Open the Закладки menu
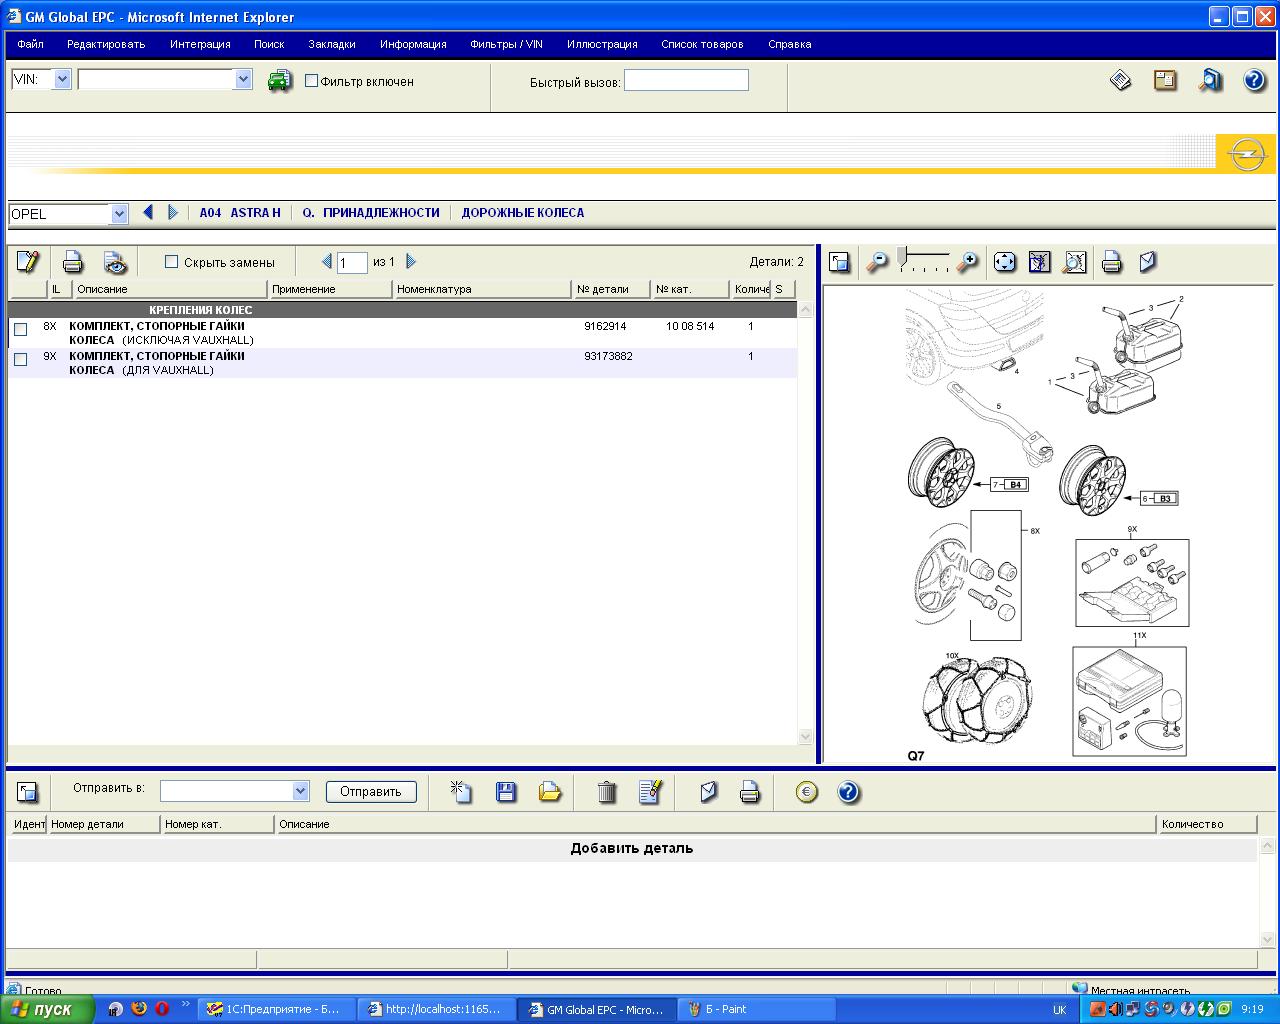This screenshot has width=1280, height=1024. pyautogui.click(x=332, y=44)
